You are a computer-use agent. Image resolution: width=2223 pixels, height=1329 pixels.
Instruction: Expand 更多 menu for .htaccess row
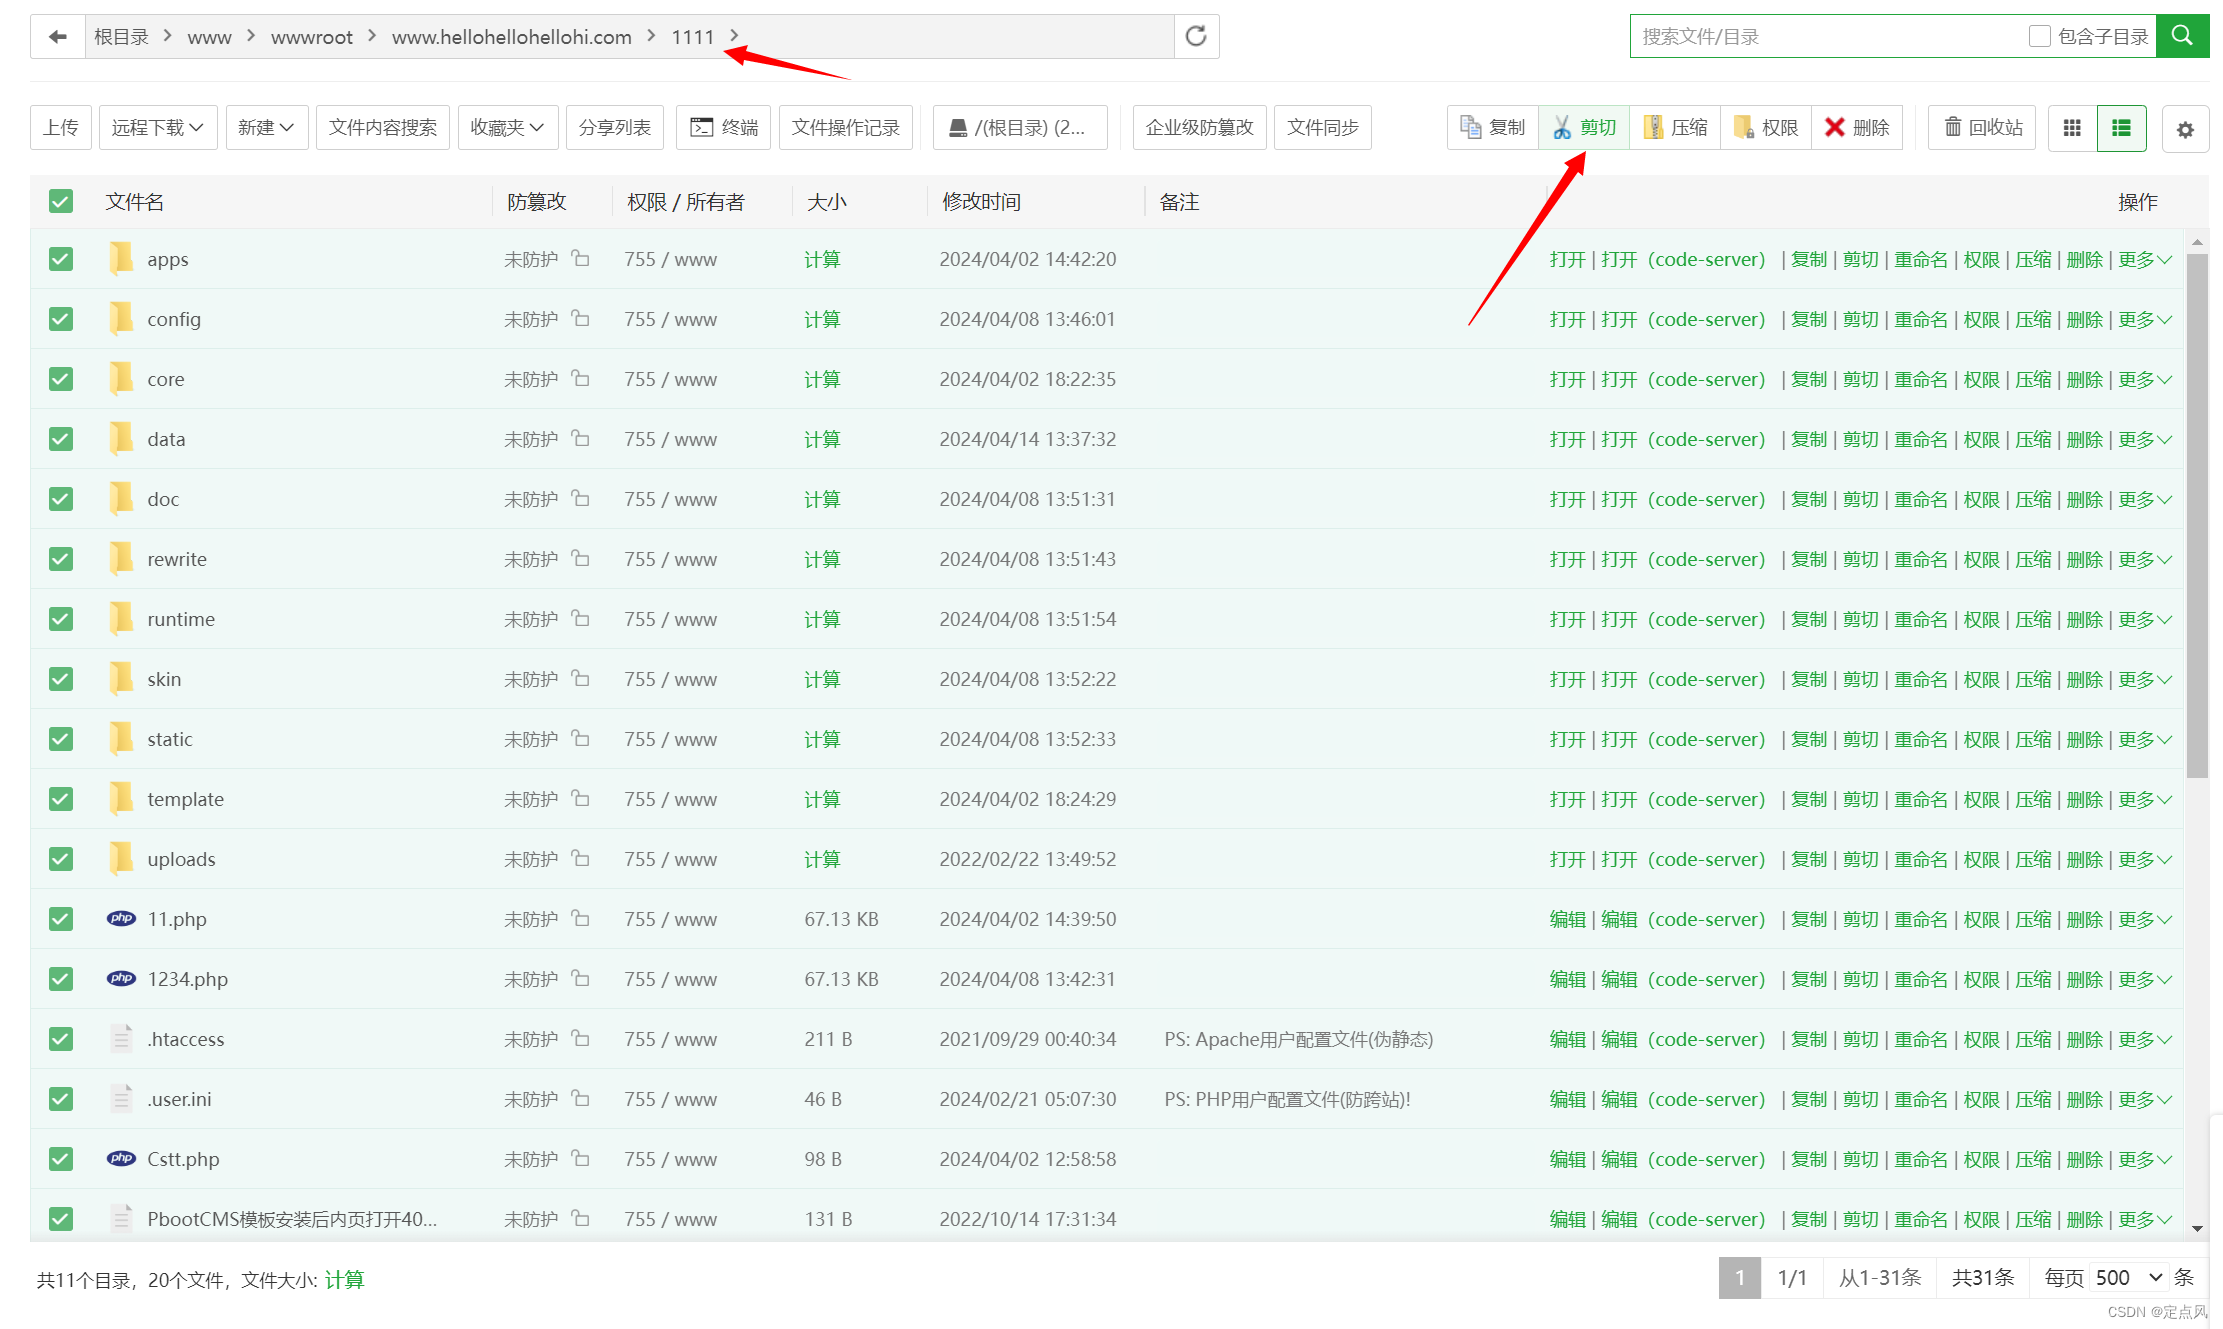coord(2145,1039)
